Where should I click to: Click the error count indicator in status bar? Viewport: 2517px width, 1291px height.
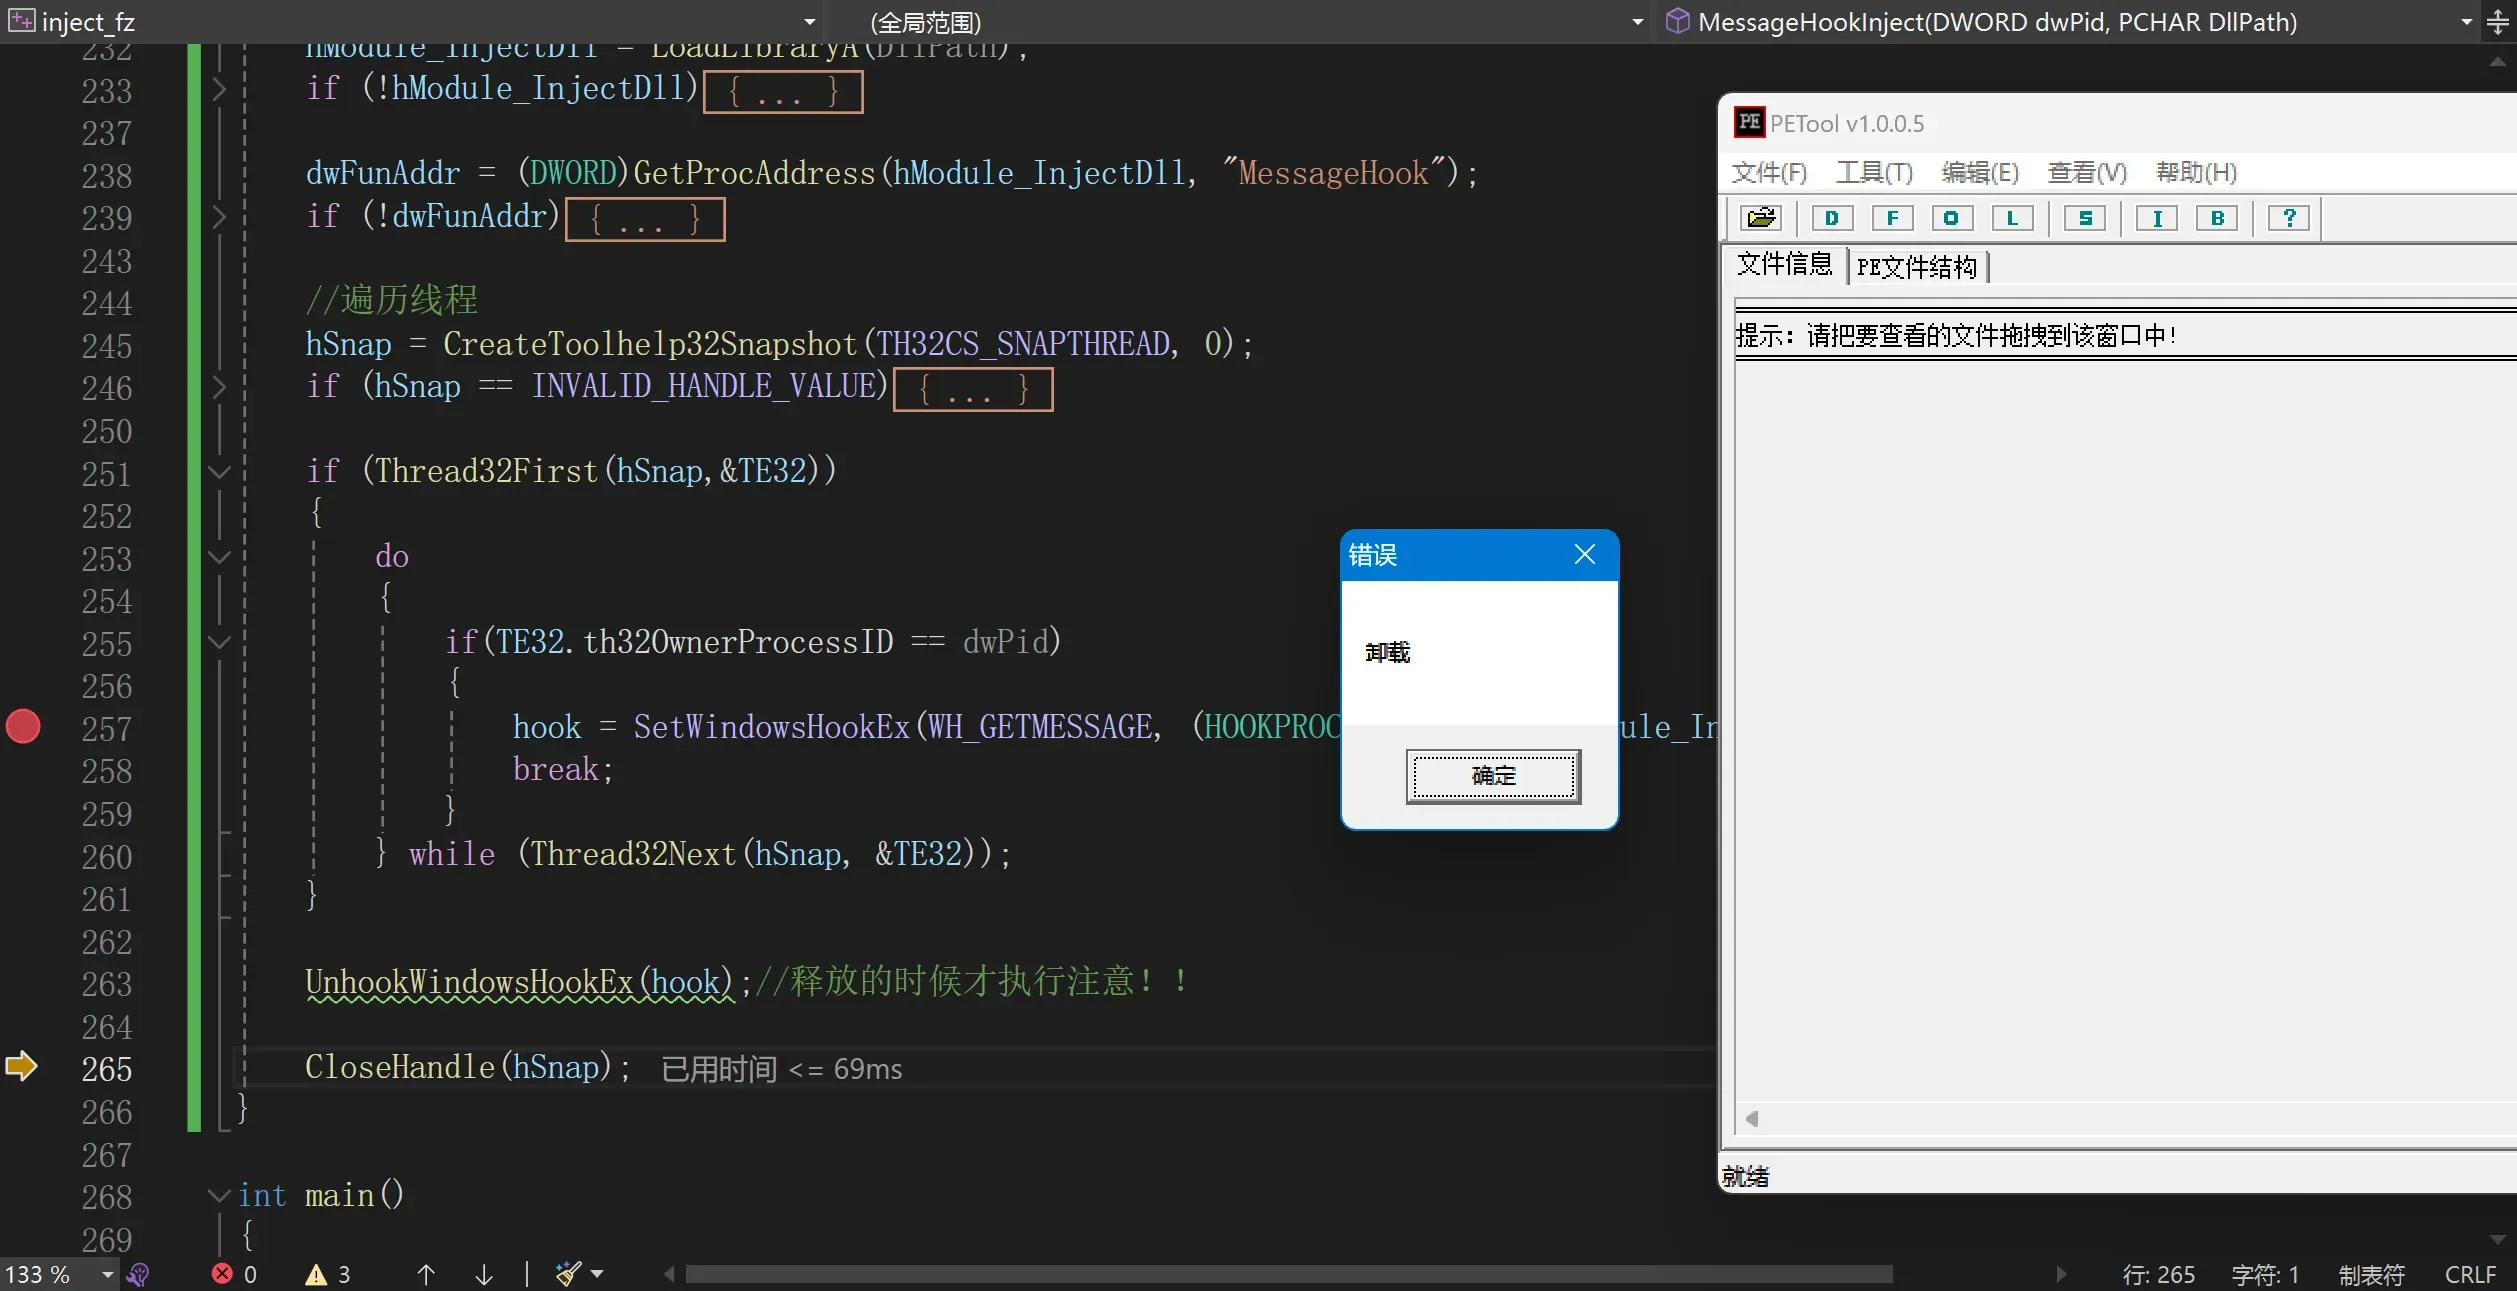tap(234, 1273)
